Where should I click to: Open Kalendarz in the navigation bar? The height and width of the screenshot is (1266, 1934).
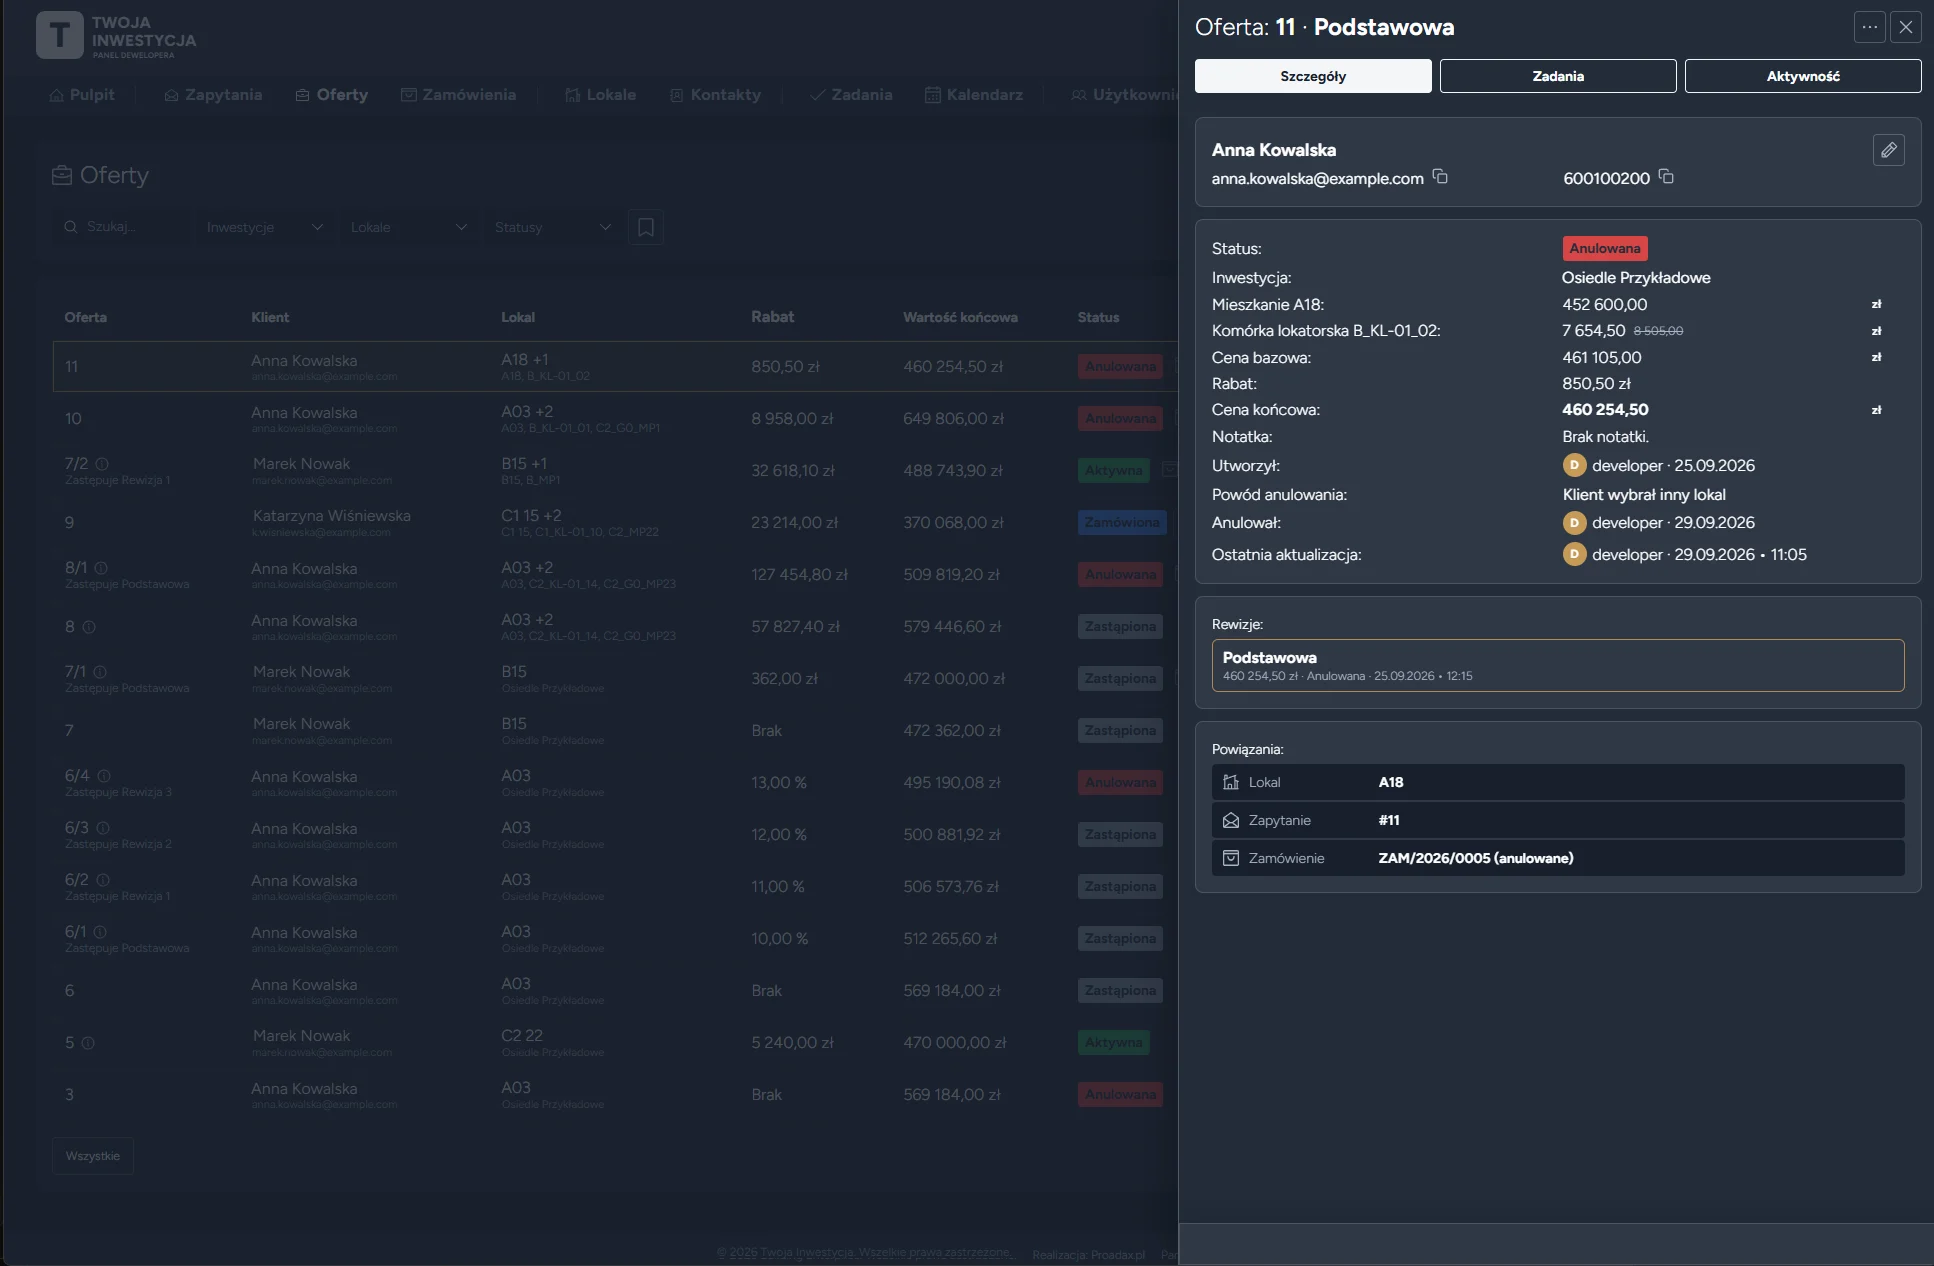pyautogui.click(x=973, y=95)
